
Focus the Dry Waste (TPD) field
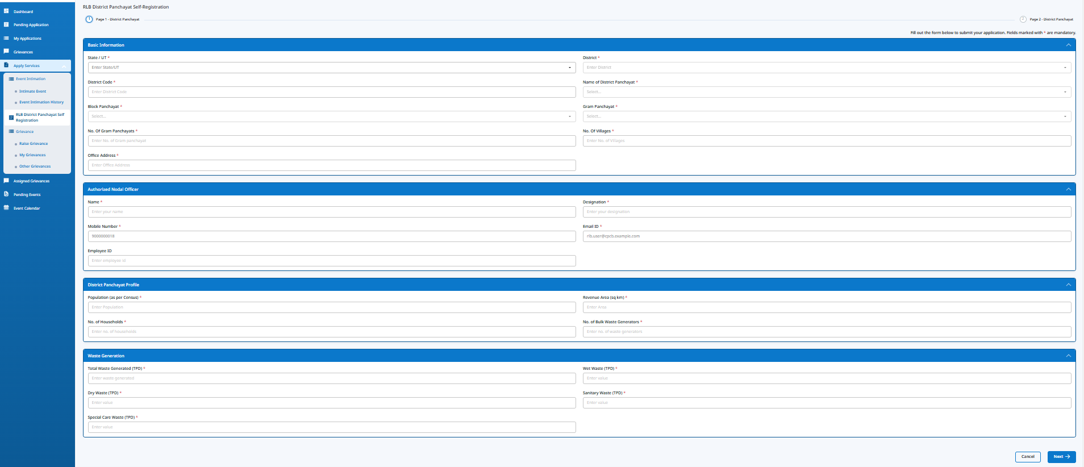tap(332, 403)
